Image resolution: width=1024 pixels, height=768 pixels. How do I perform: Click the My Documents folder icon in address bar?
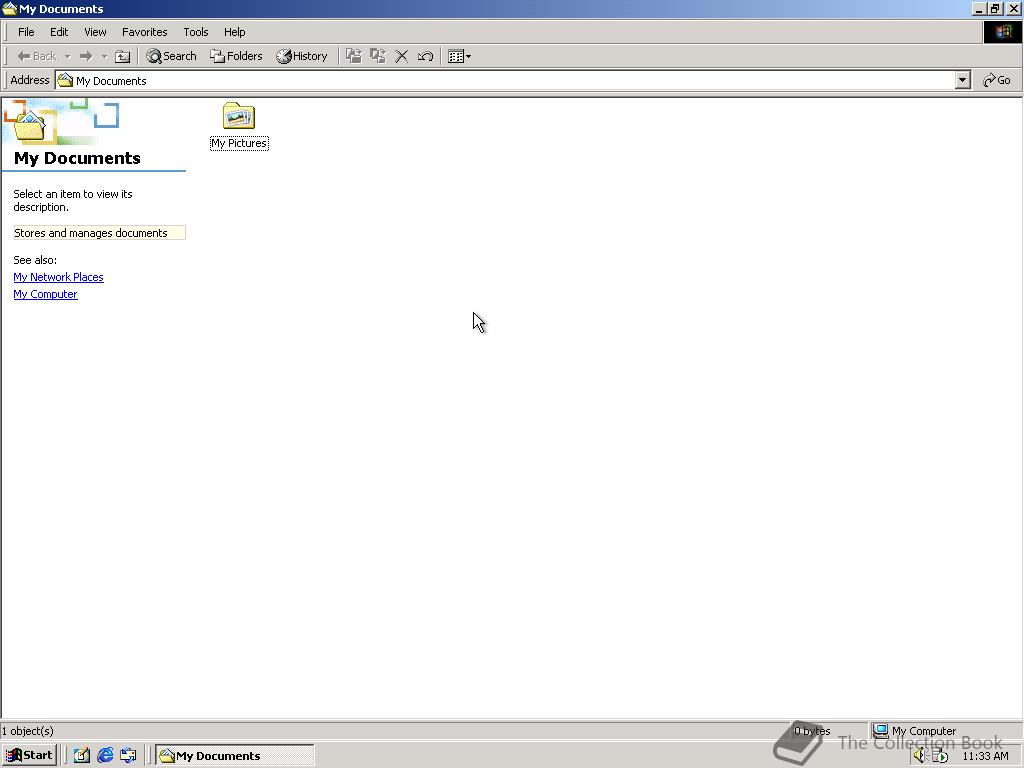65,80
